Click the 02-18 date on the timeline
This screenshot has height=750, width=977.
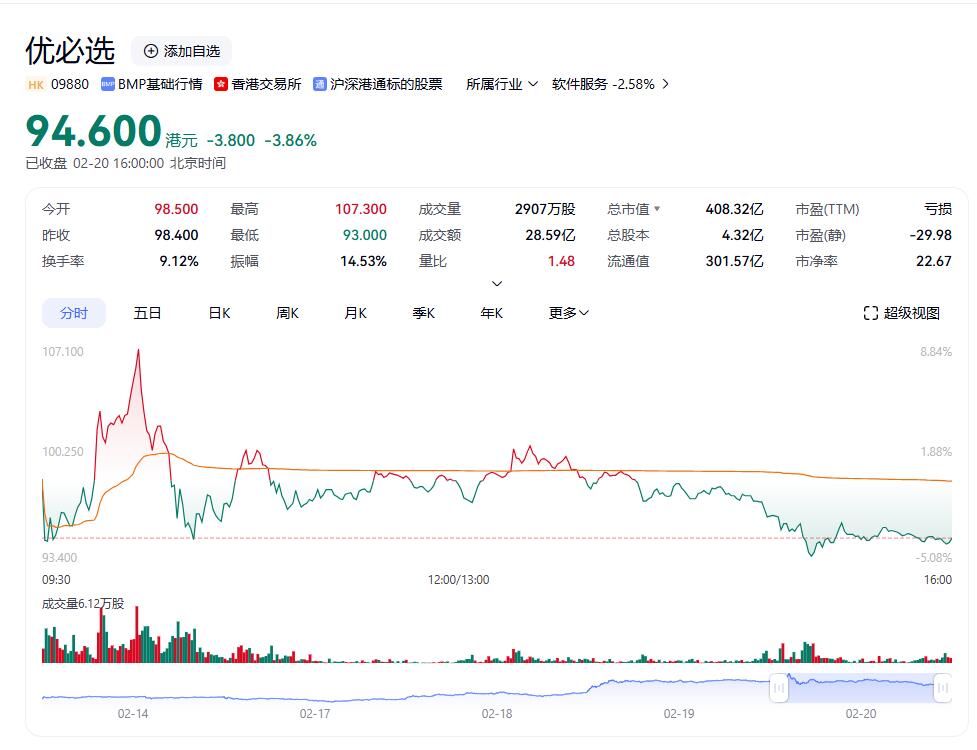click(x=497, y=714)
